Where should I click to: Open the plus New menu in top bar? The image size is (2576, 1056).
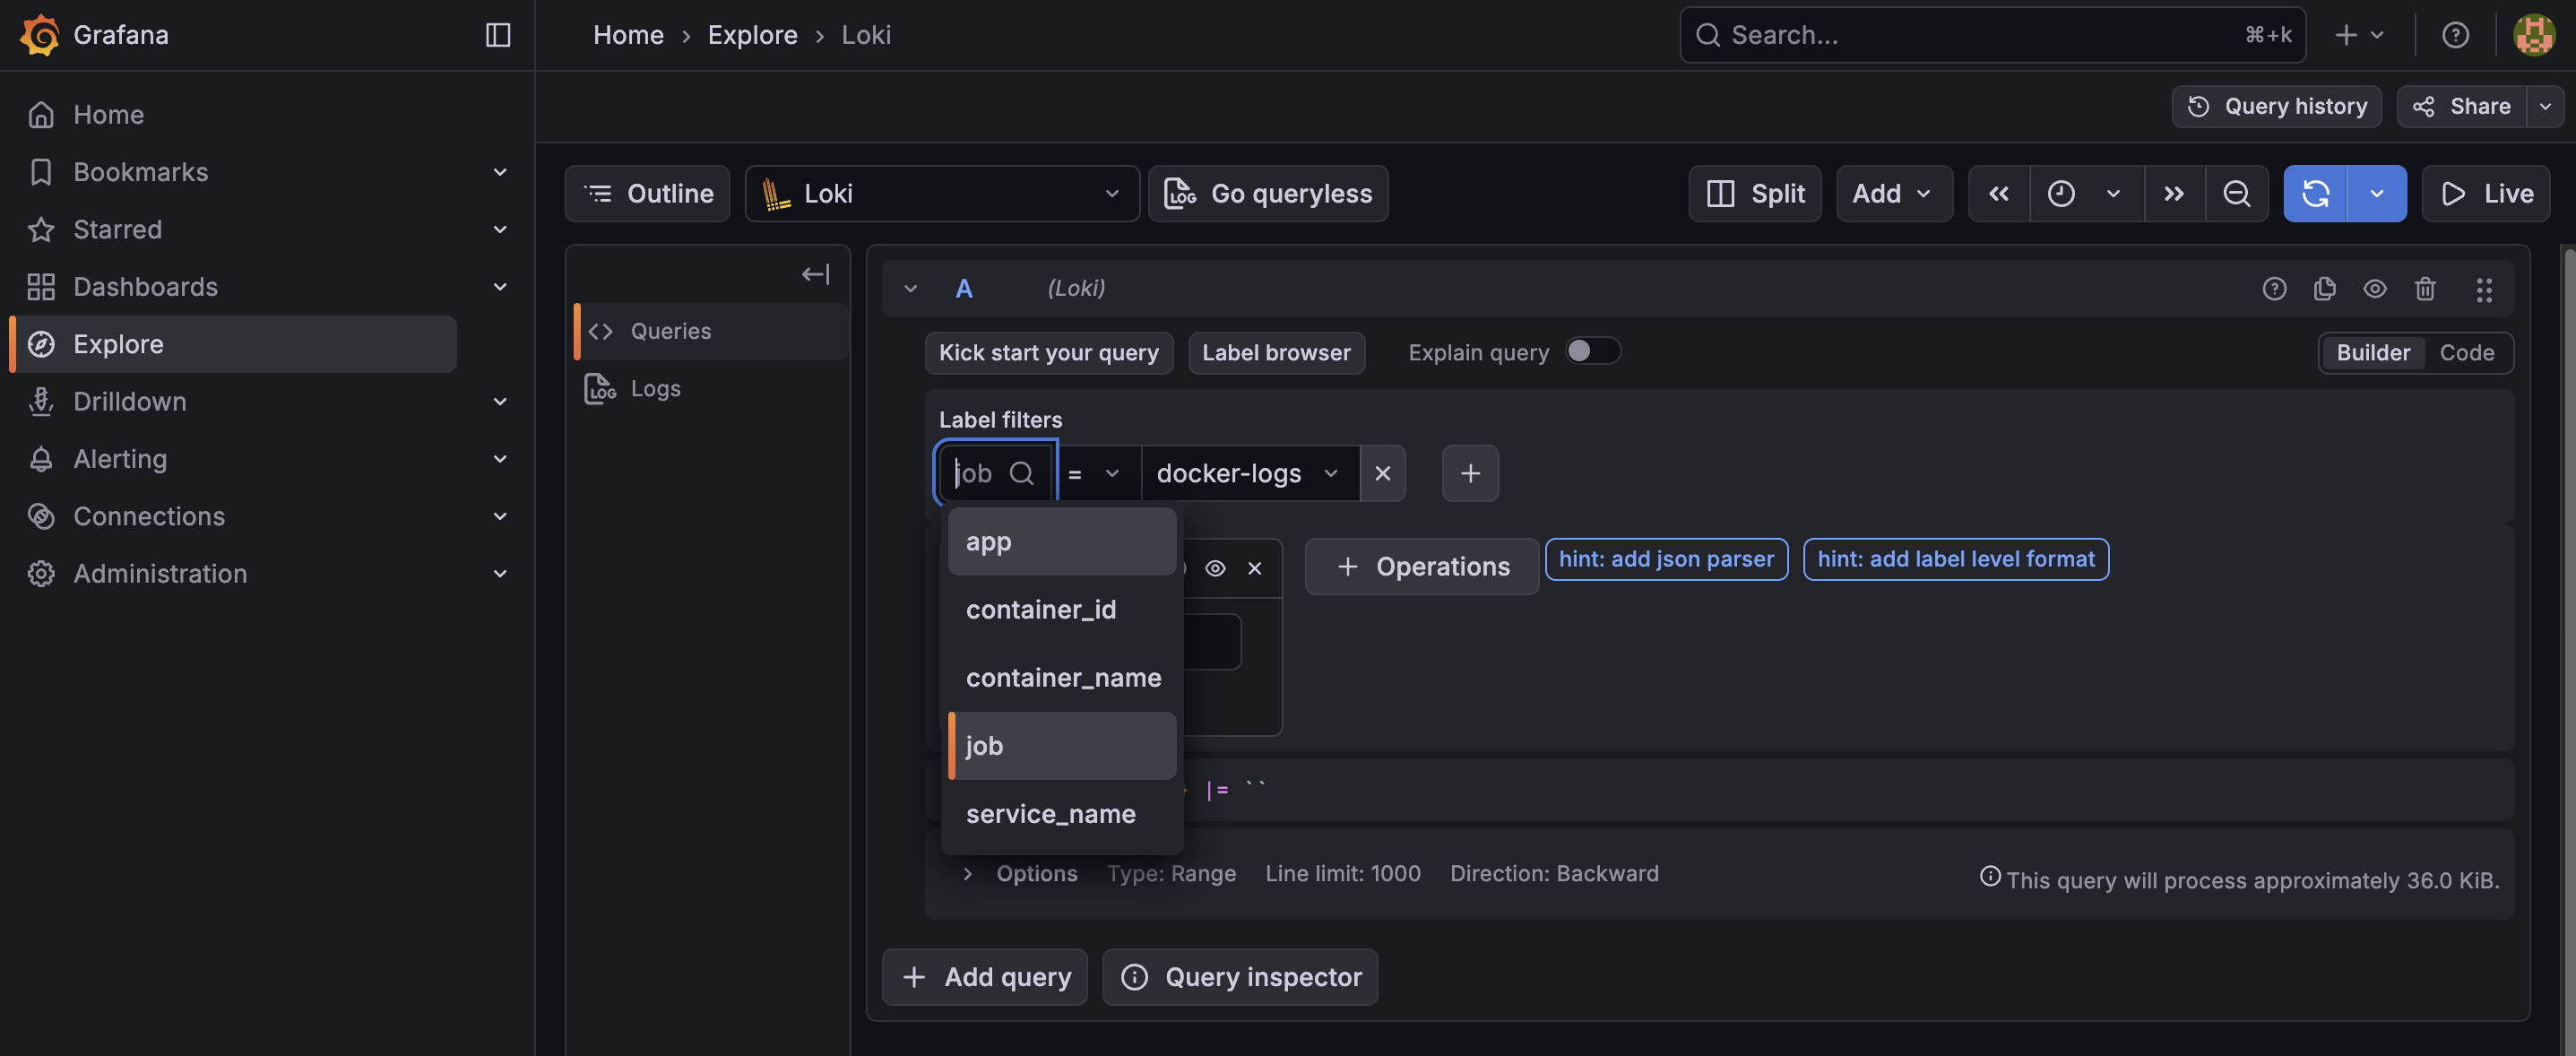click(2359, 35)
